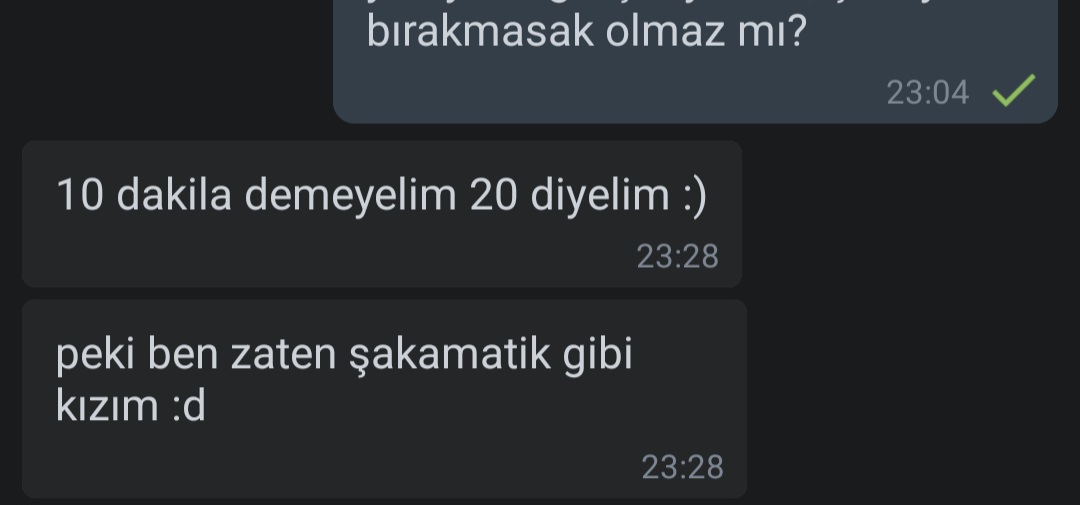
Task: Click the 23:28 timestamp under "kızım :d" message
Action: pos(682,467)
